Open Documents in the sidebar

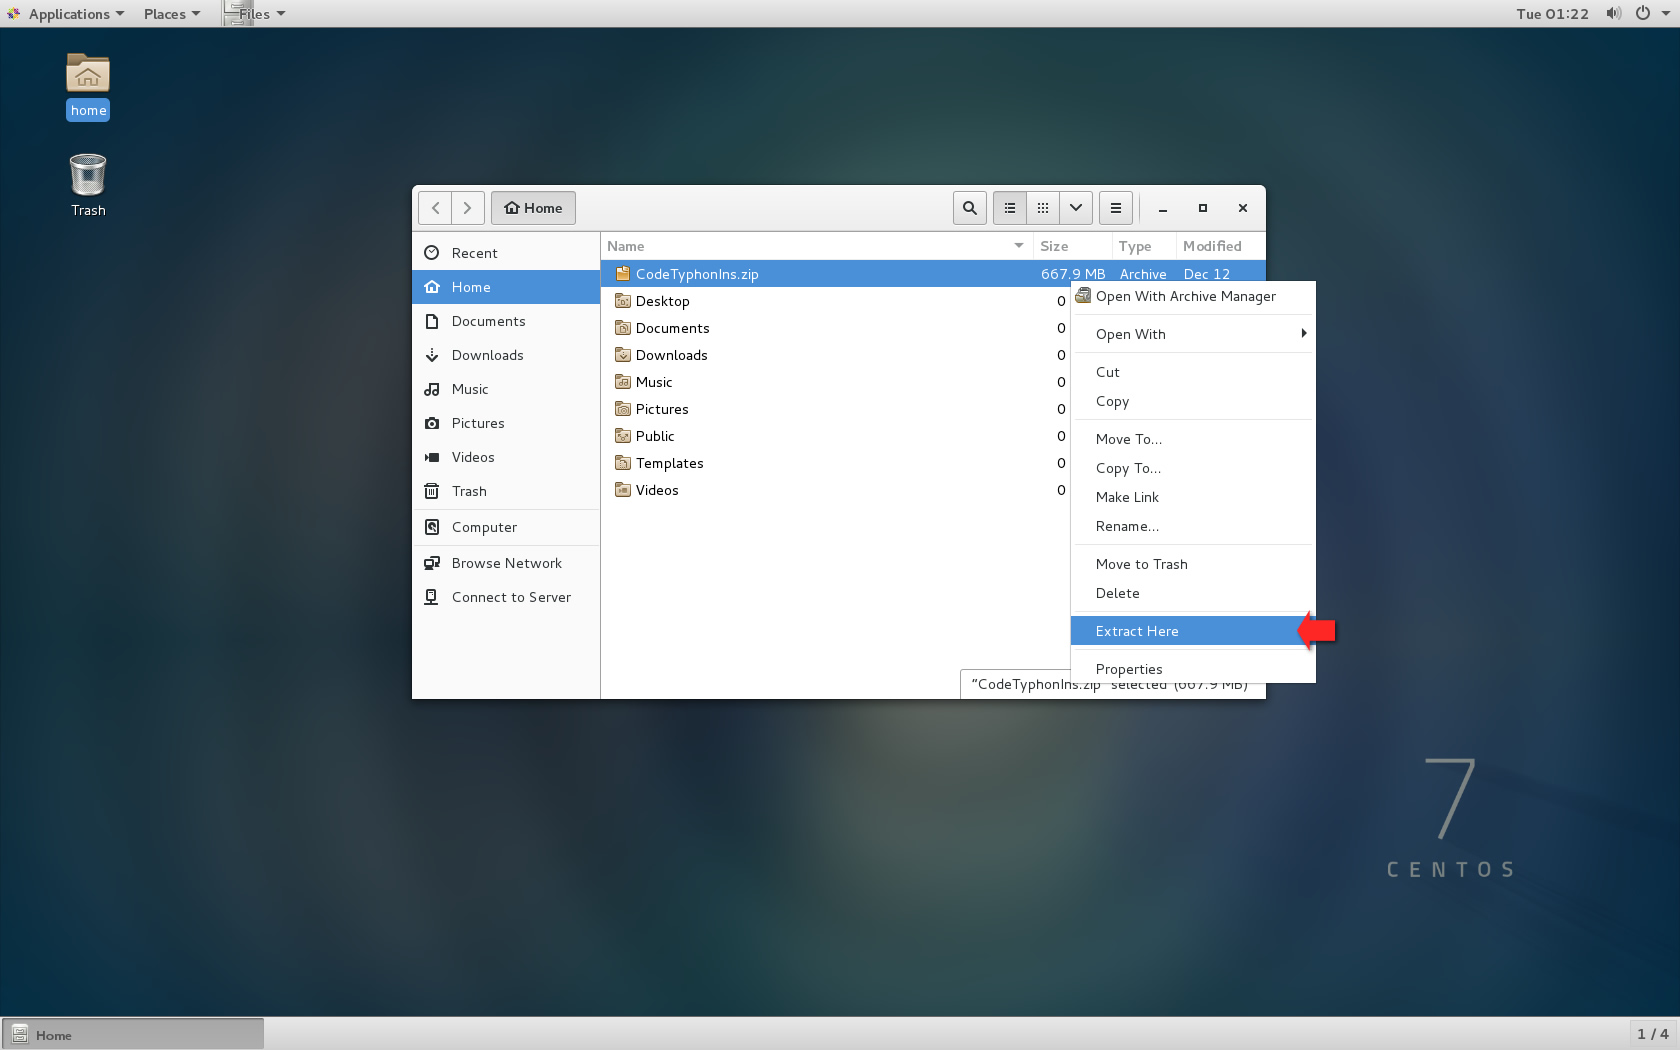[506, 321]
